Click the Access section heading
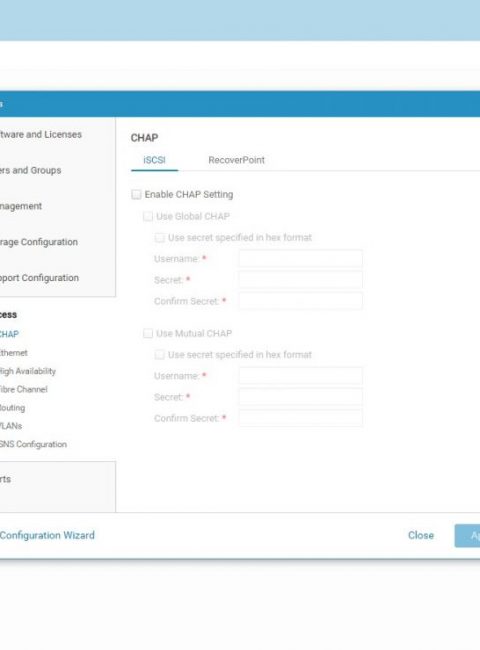 click(x=8, y=315)
